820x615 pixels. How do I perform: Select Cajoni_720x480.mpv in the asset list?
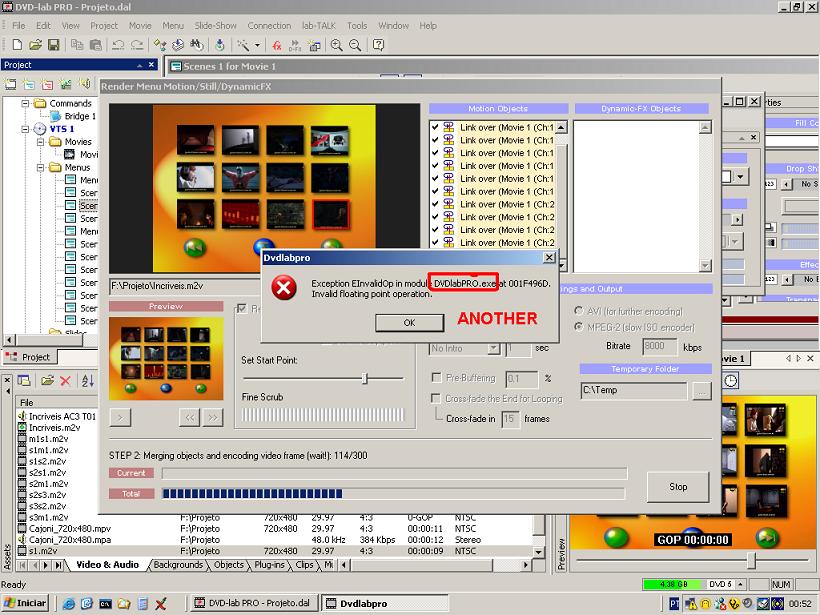(70, 529)
